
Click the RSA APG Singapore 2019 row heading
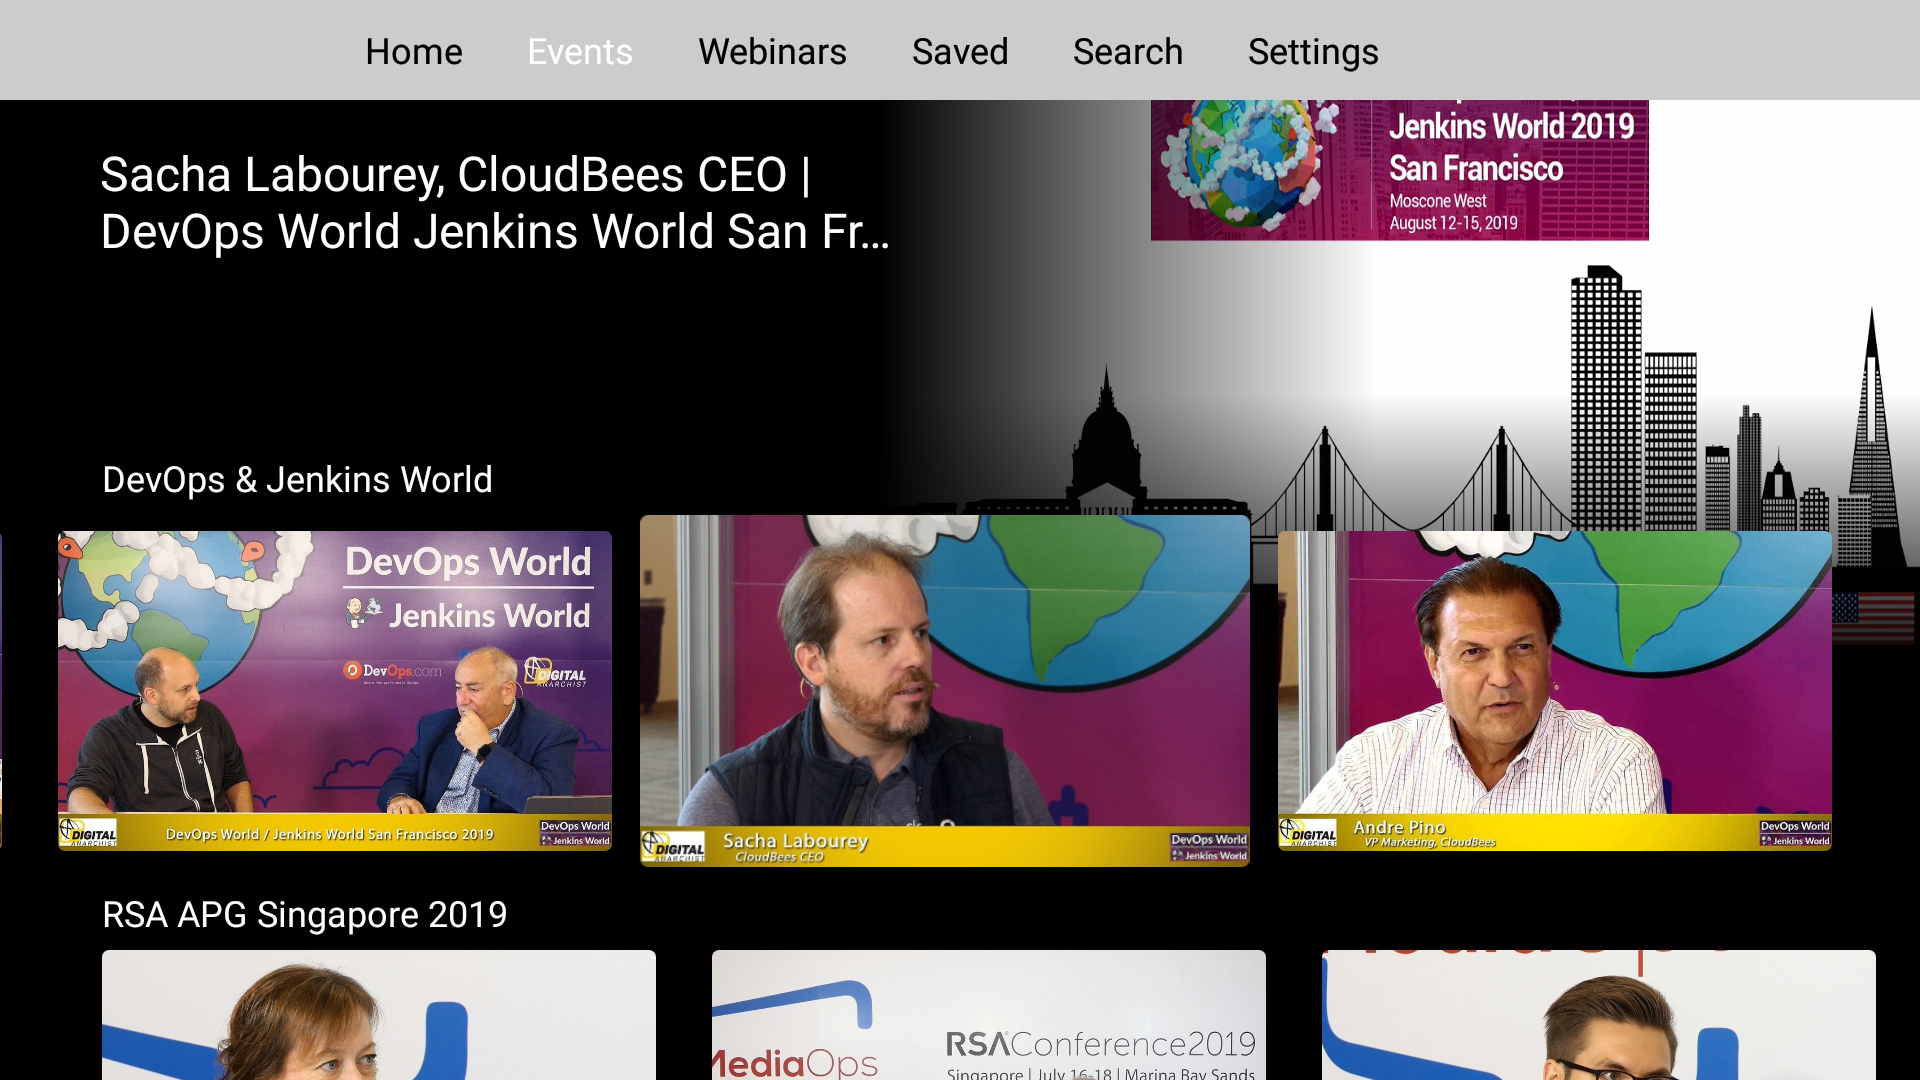click(305, 915)
